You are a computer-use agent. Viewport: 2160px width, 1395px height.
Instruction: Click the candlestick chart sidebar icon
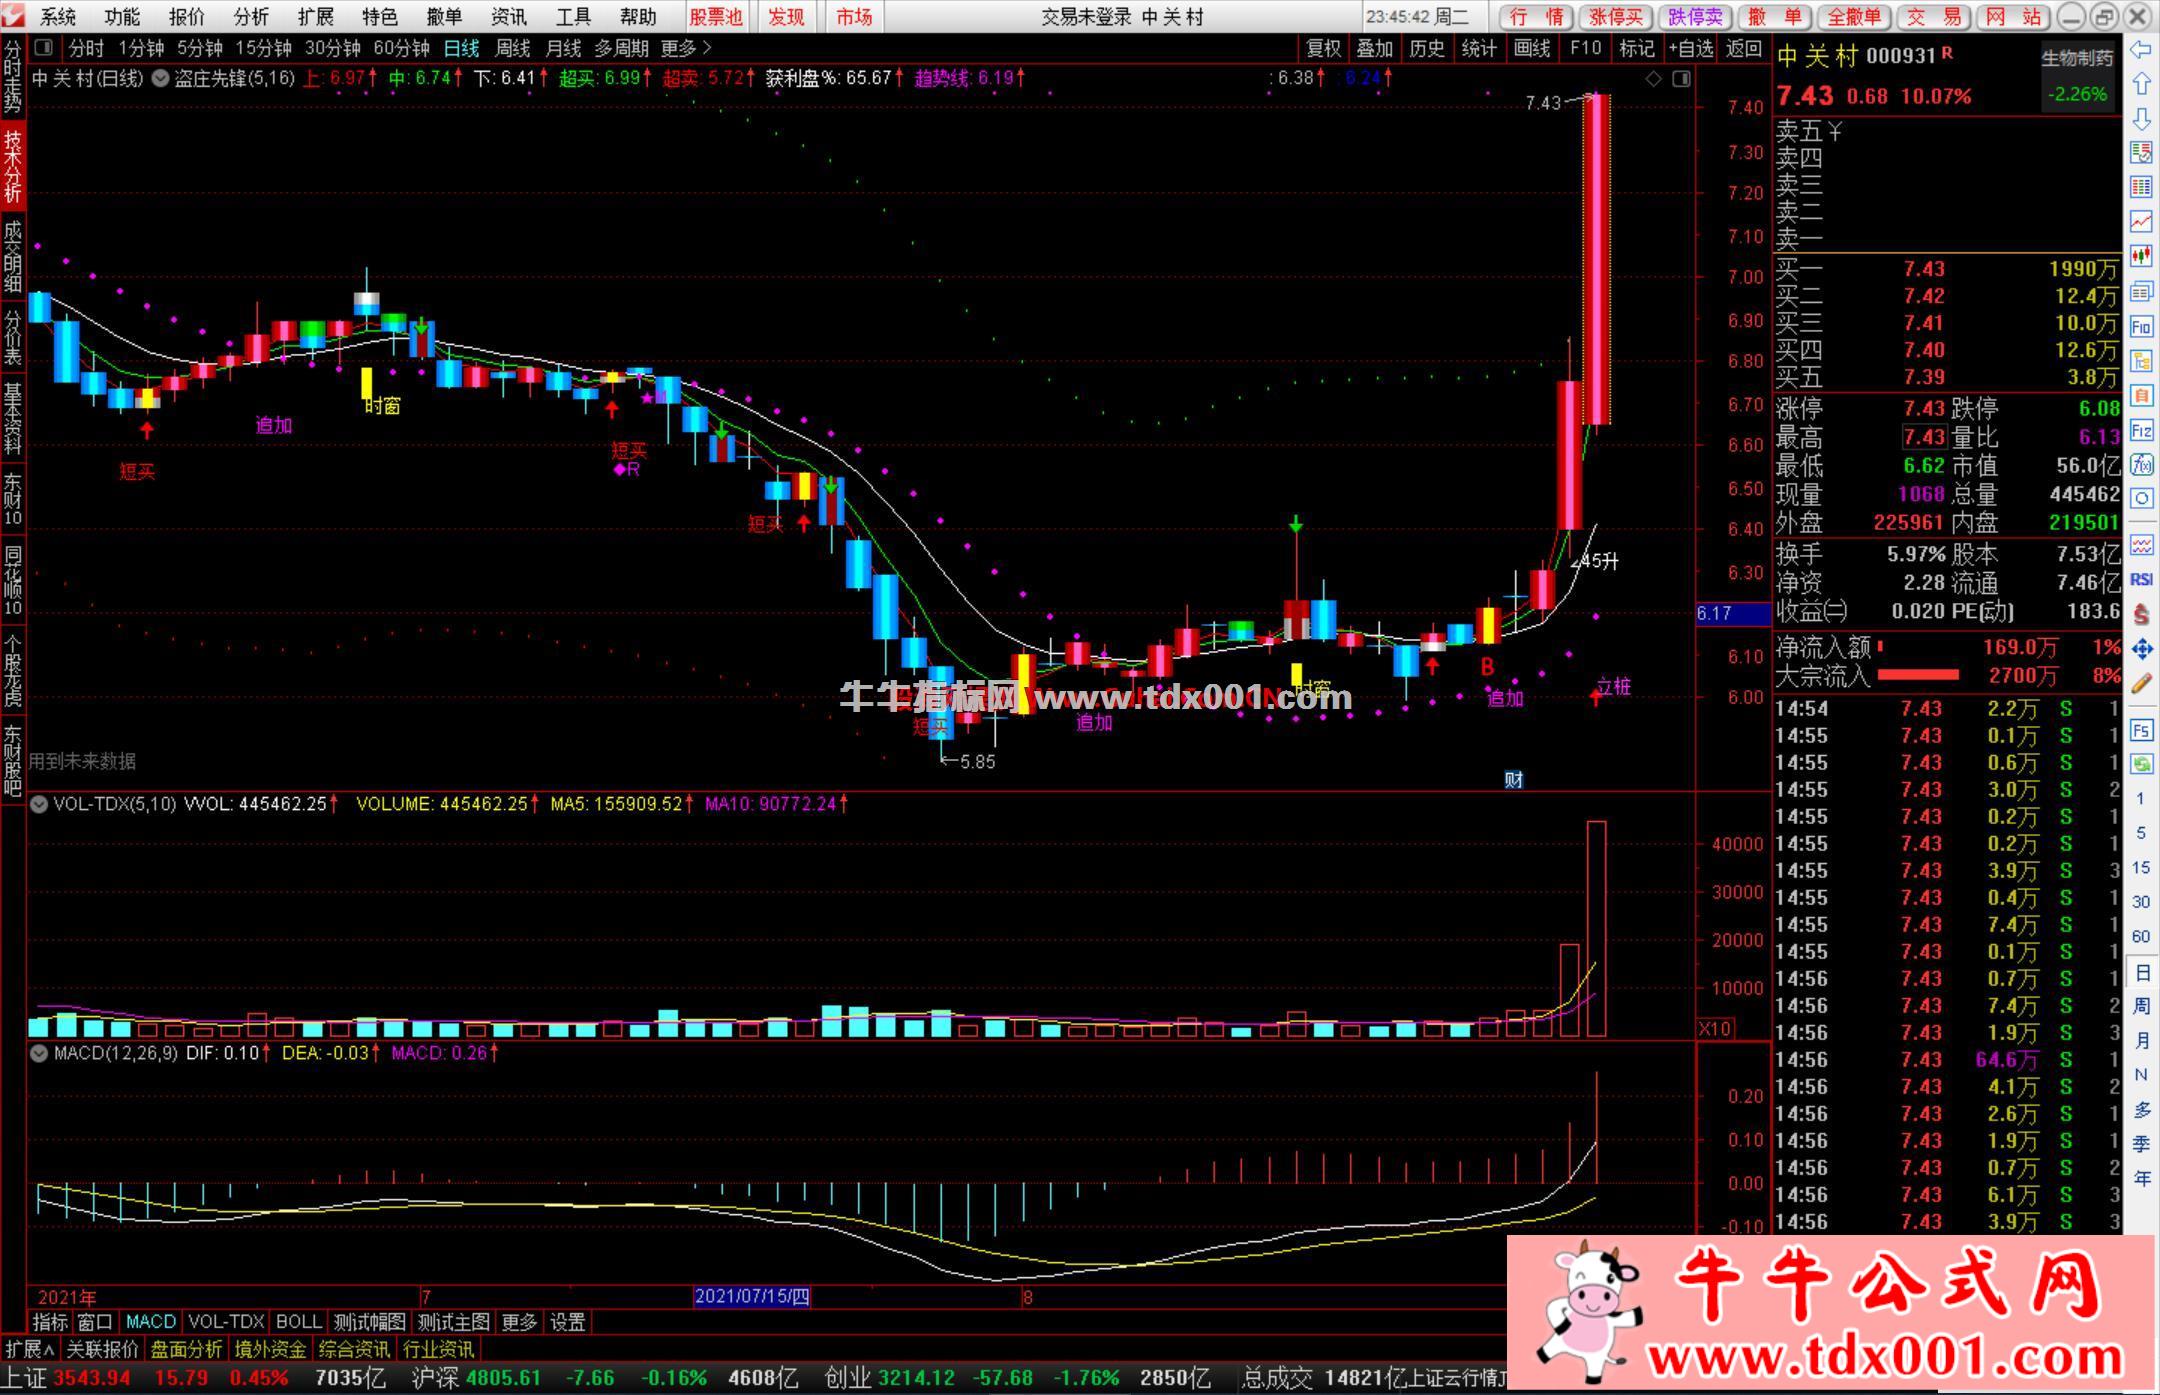click(x=2141, y=256)
